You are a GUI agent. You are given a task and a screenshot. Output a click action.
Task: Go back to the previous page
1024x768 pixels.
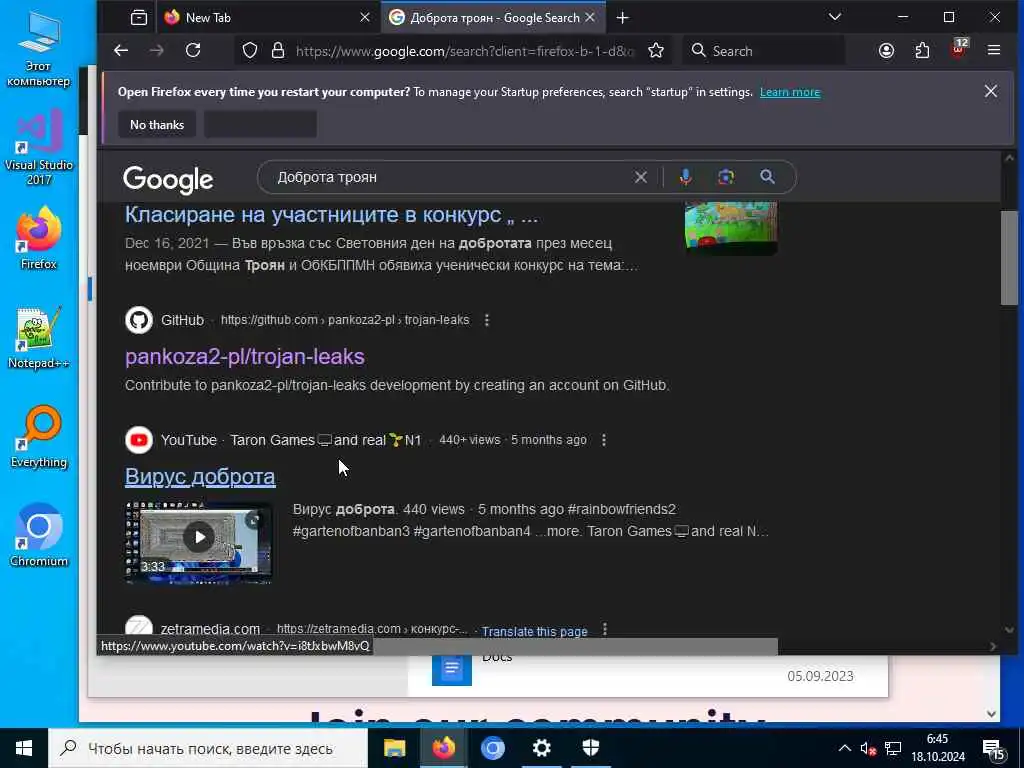tap(121, 50)
